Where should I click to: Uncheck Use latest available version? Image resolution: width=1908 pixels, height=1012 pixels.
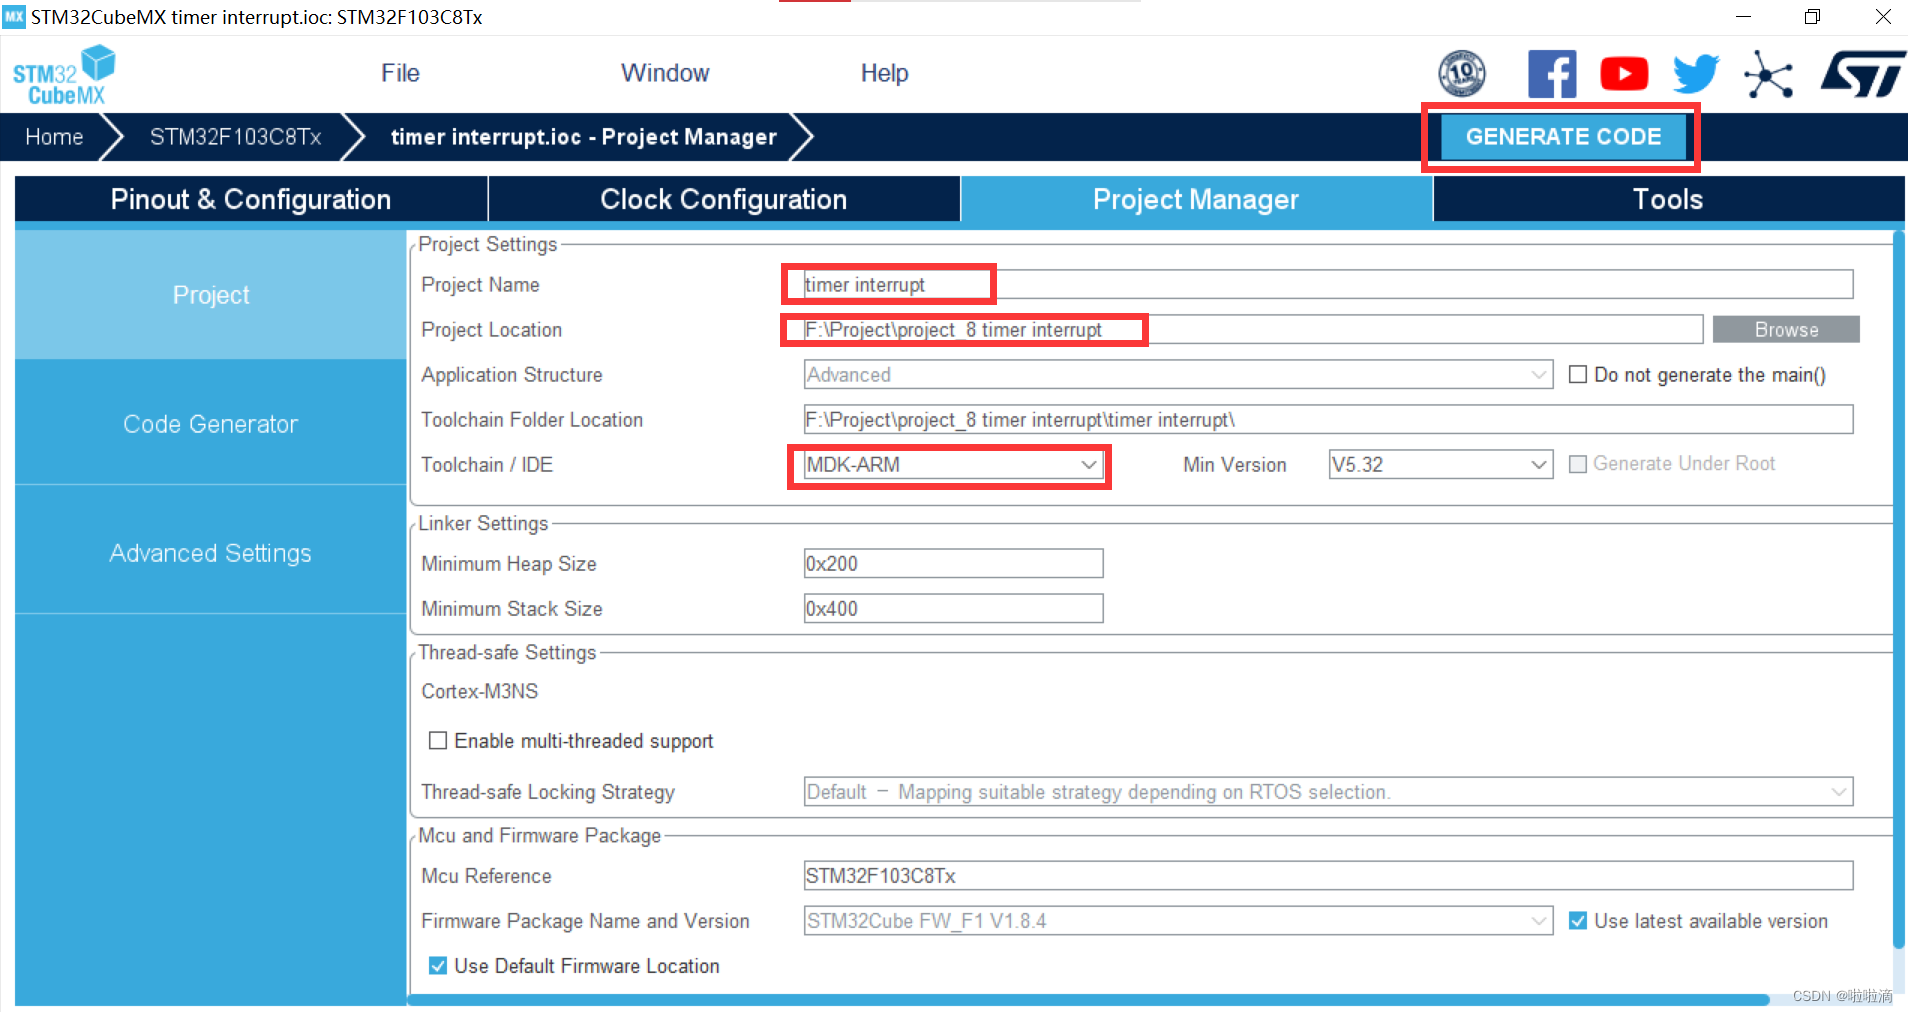(x=1578, y=920)
